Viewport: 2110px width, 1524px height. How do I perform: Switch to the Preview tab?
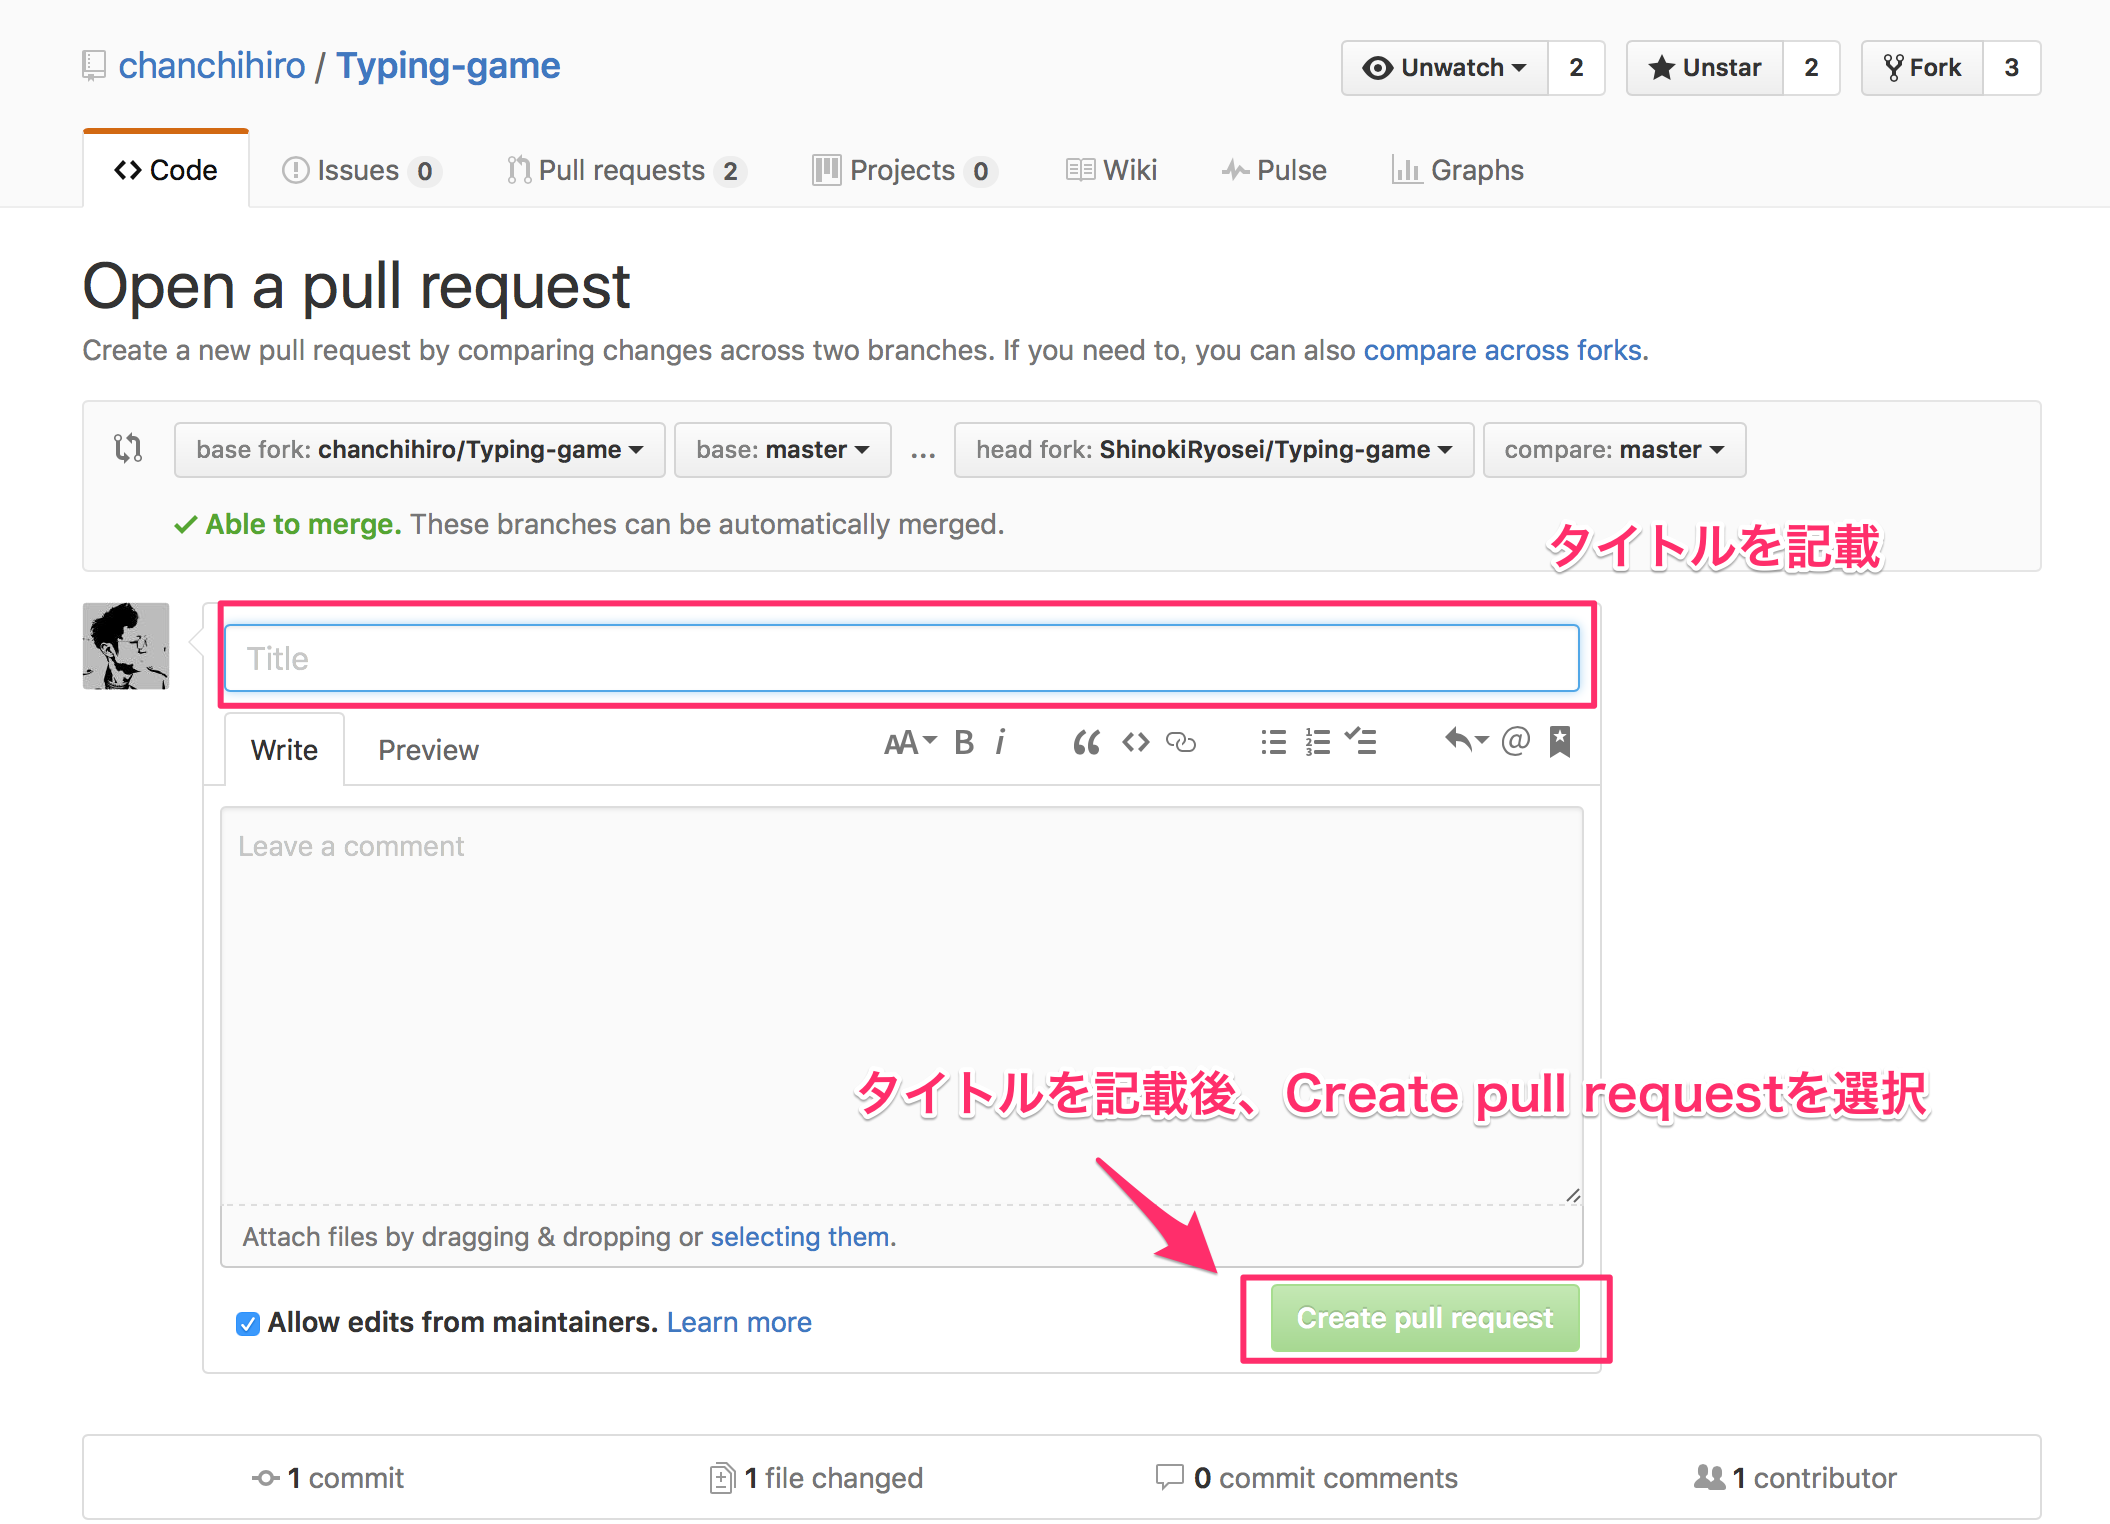(428, 750)
